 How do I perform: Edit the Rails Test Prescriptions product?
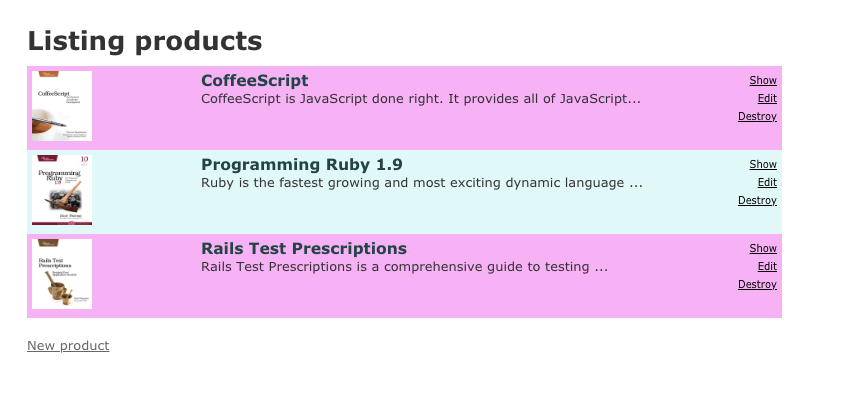(x=767, y=266)
